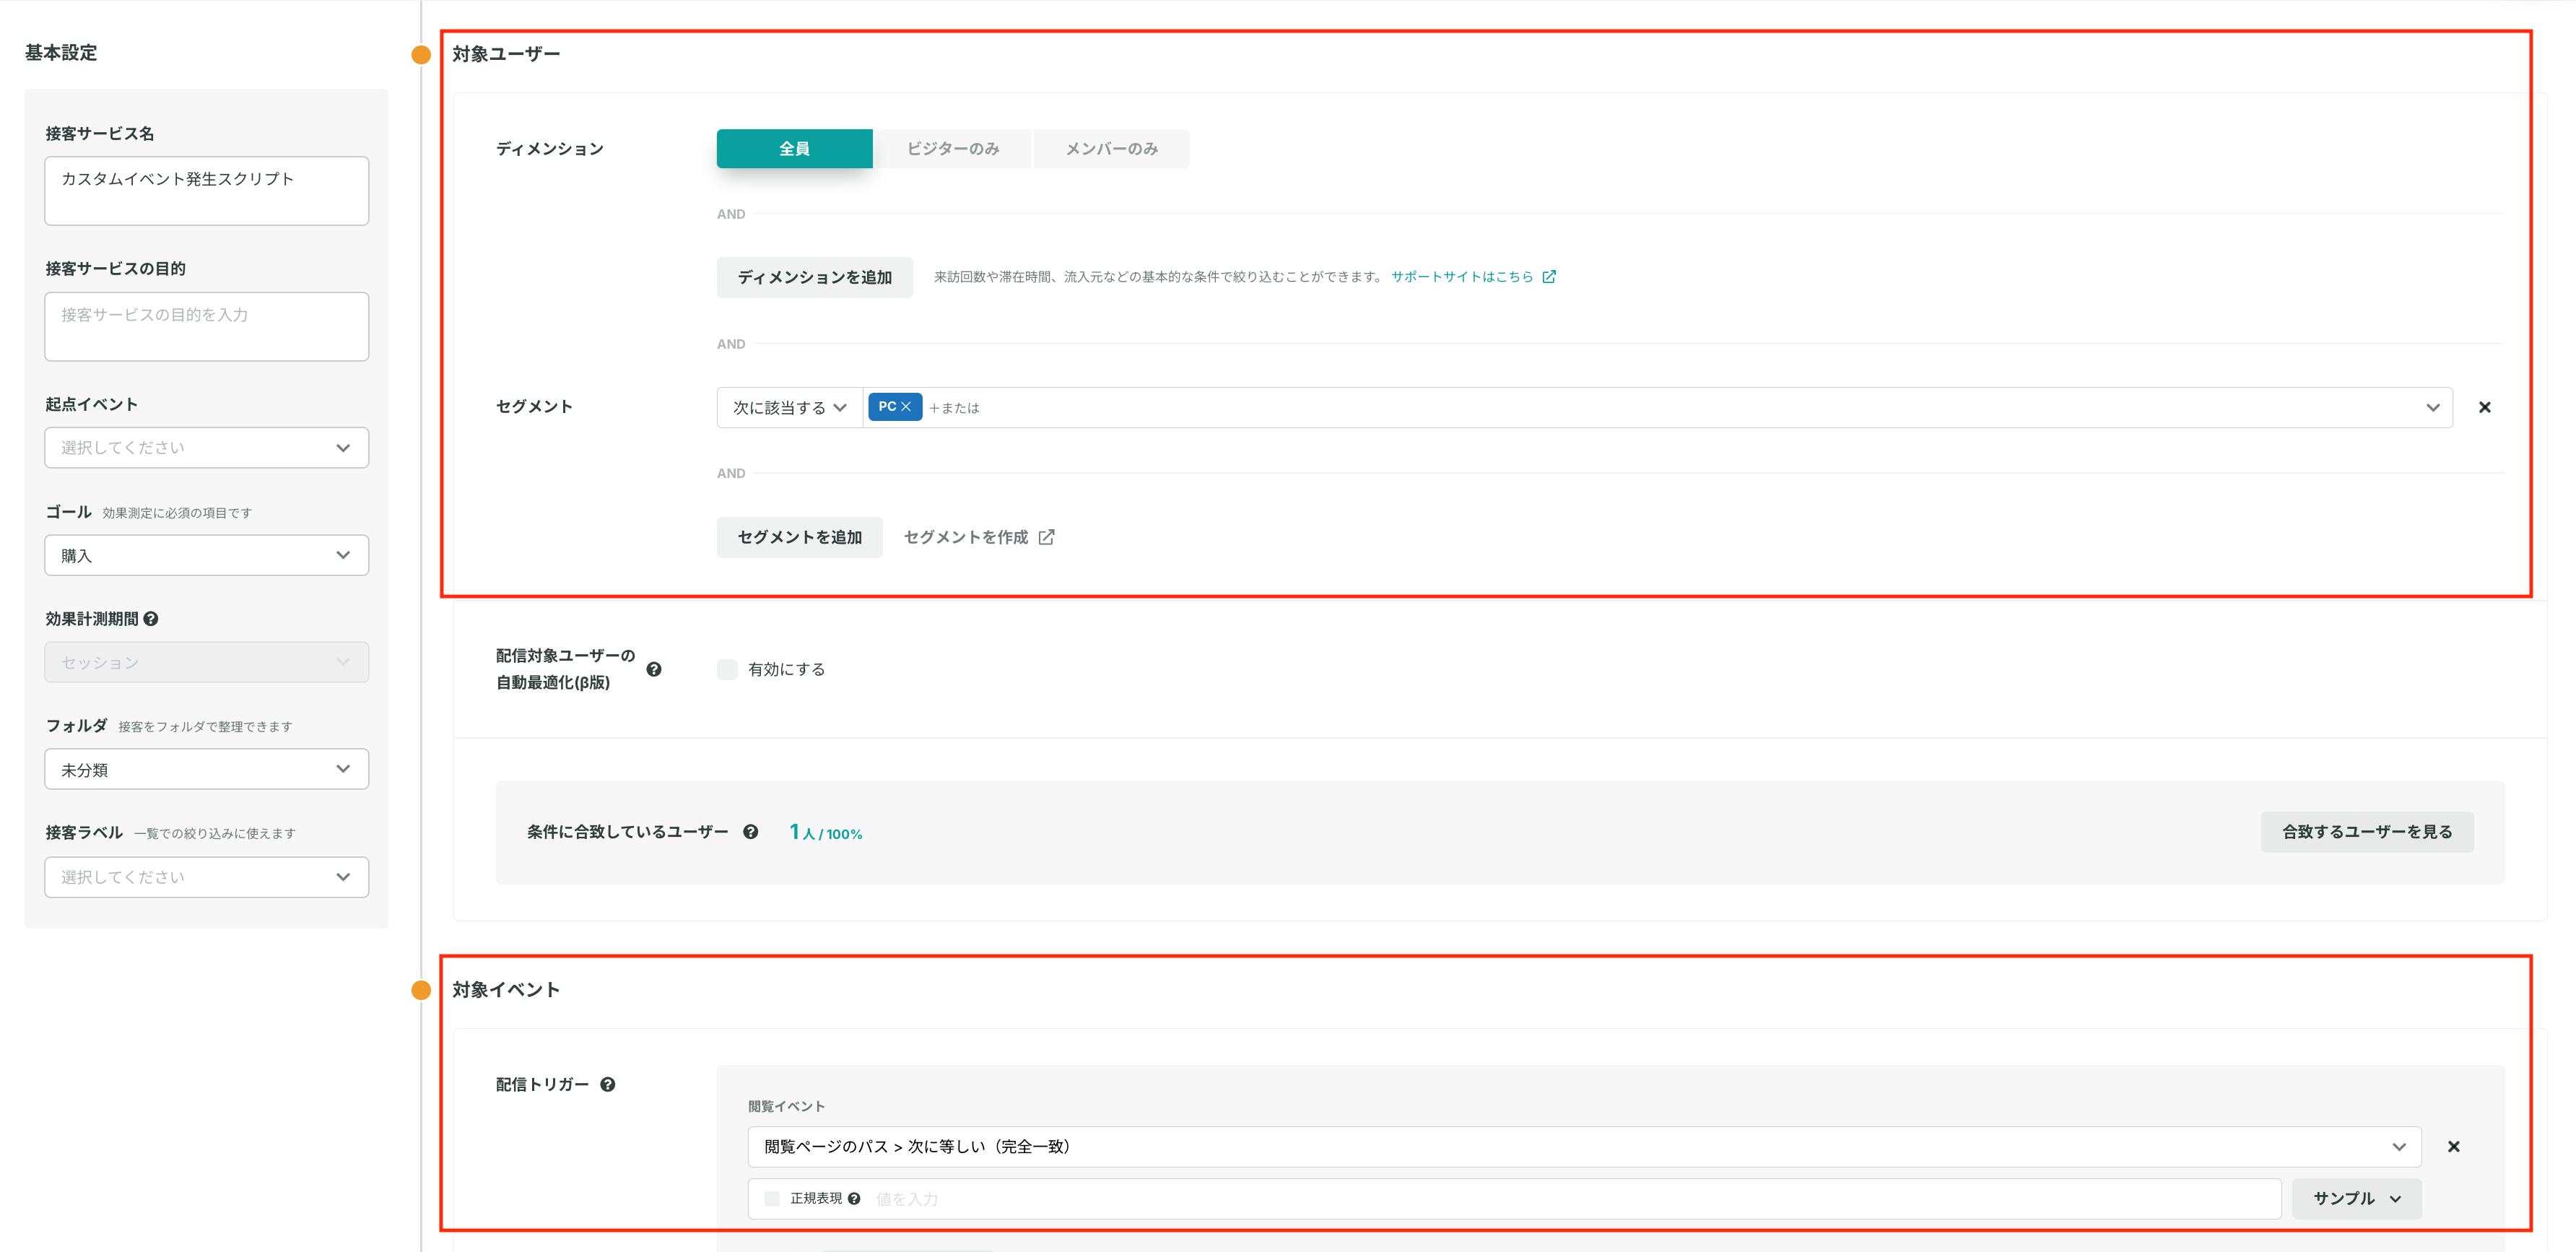Image resolution: width=2576 pixels, height=1252 pixels.
Task: Click the 1人 / 100% matched users count
Action: click(x=825, y=832)
